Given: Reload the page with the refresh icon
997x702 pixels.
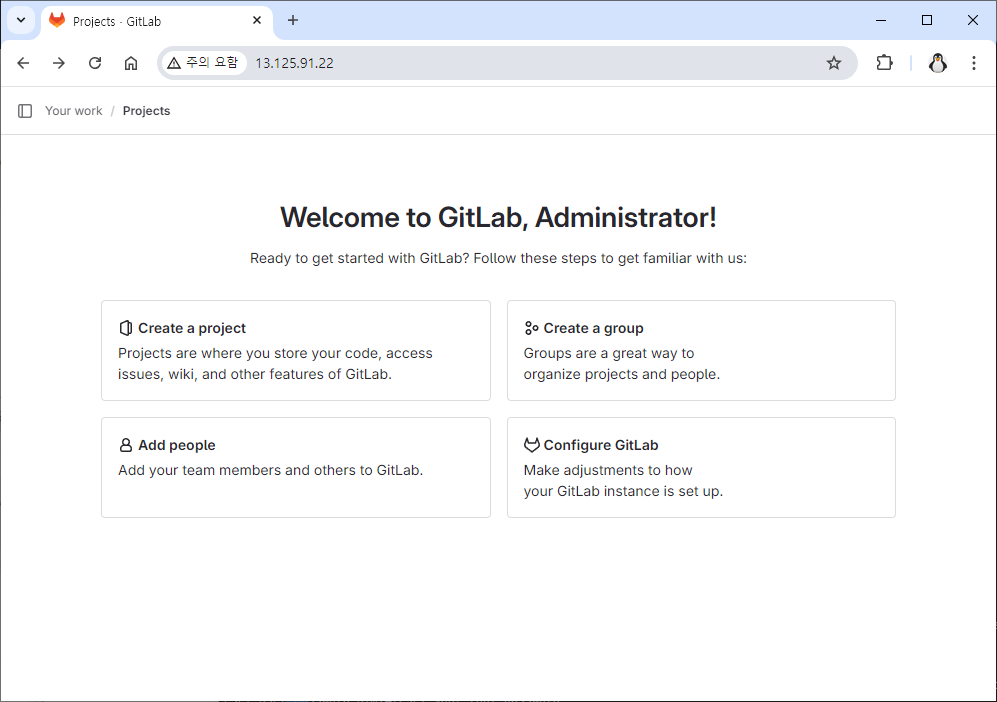Looking at the screenshot, I should (x=95, y=63).
